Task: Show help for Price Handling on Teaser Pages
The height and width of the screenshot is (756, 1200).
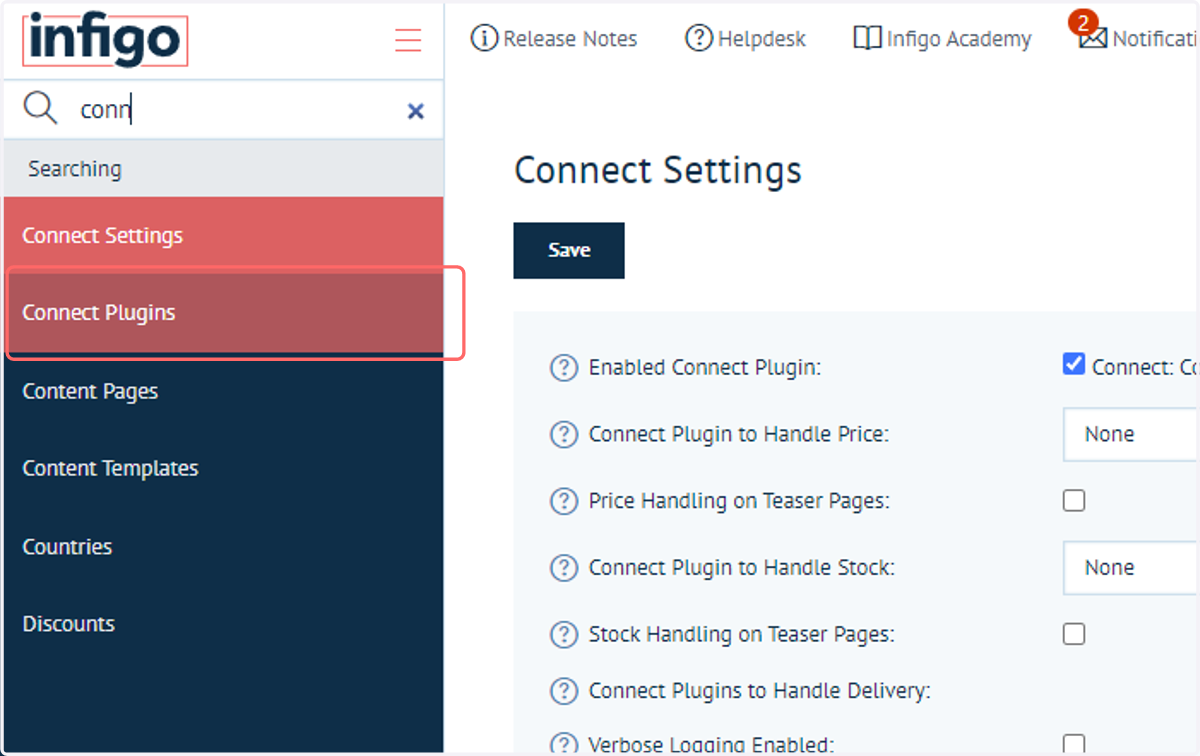Action: 564,501
